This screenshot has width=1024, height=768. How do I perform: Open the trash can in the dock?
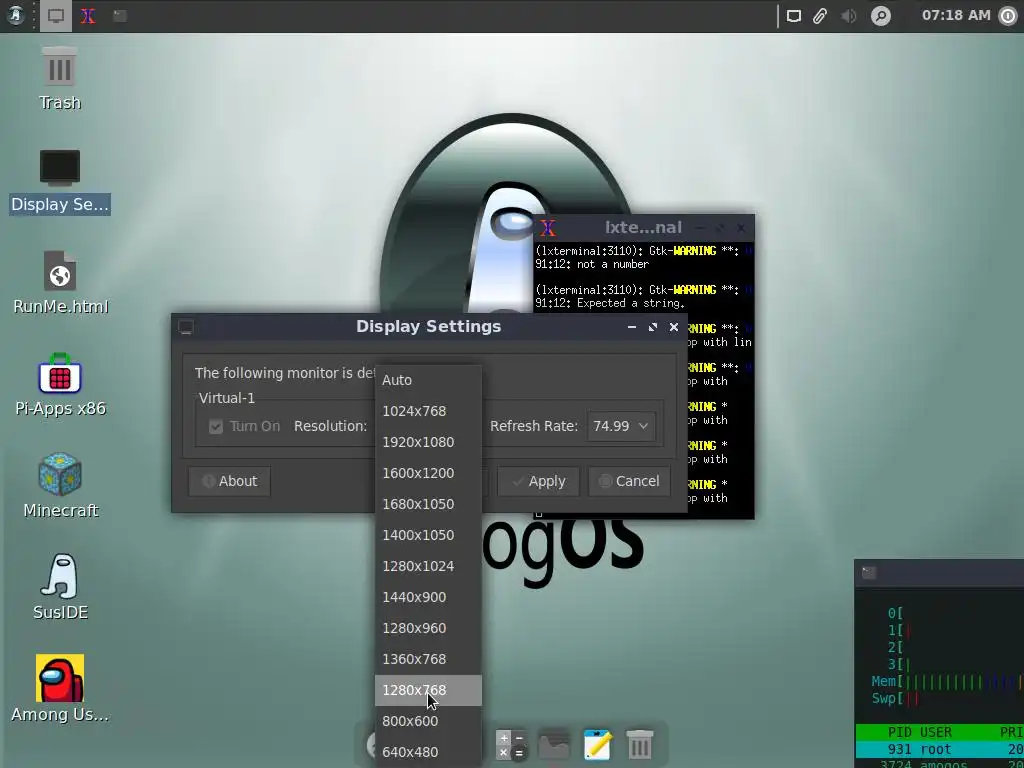click(x=639, y=744)
